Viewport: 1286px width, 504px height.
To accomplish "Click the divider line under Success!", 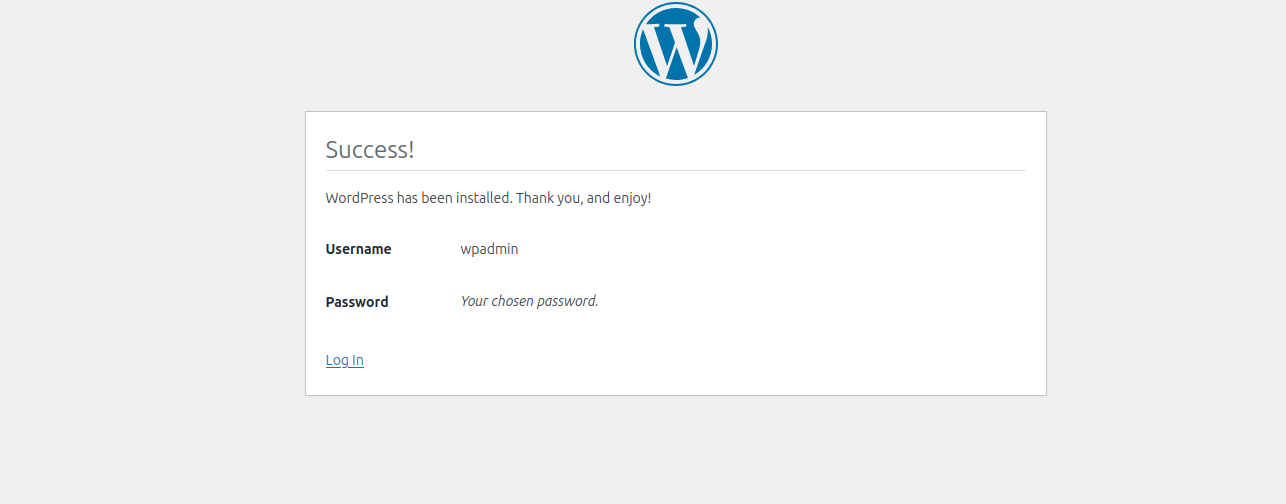I will click(x=676, y=171).
